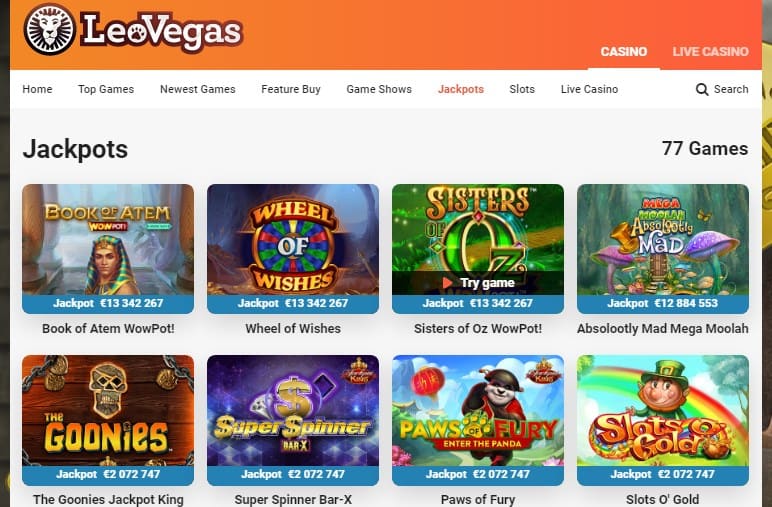The image size is (772, 507).
Task: Click the search magnifier icon
Action: [x=702, y=89]
